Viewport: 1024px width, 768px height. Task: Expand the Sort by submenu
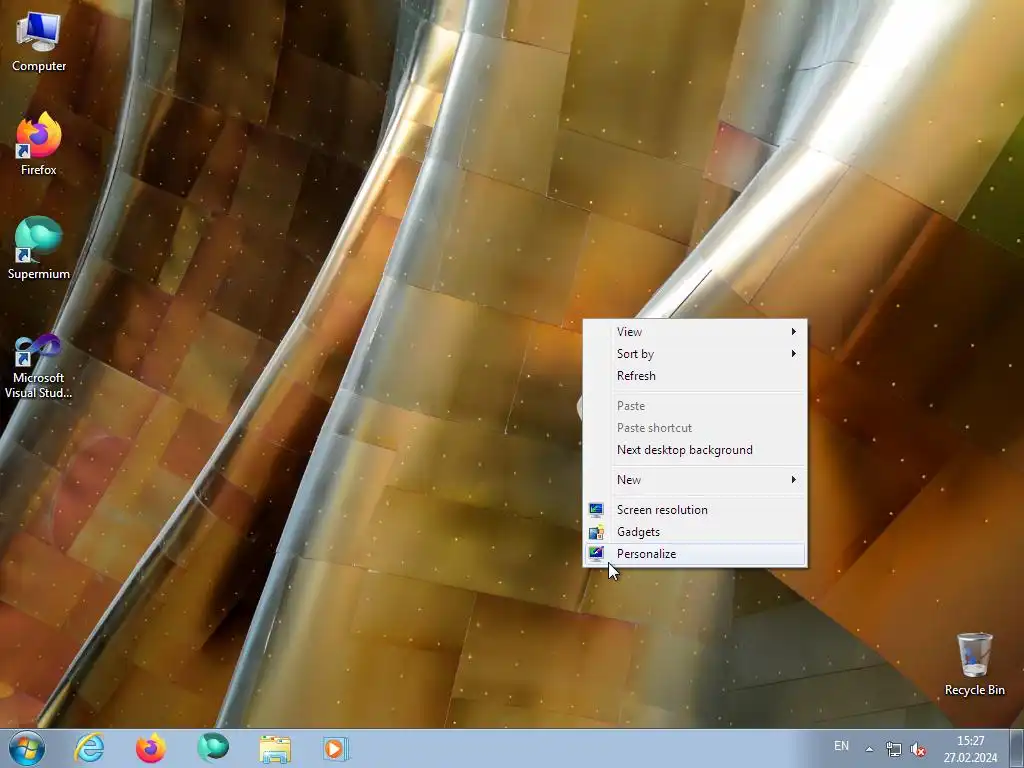pos(695,354)
